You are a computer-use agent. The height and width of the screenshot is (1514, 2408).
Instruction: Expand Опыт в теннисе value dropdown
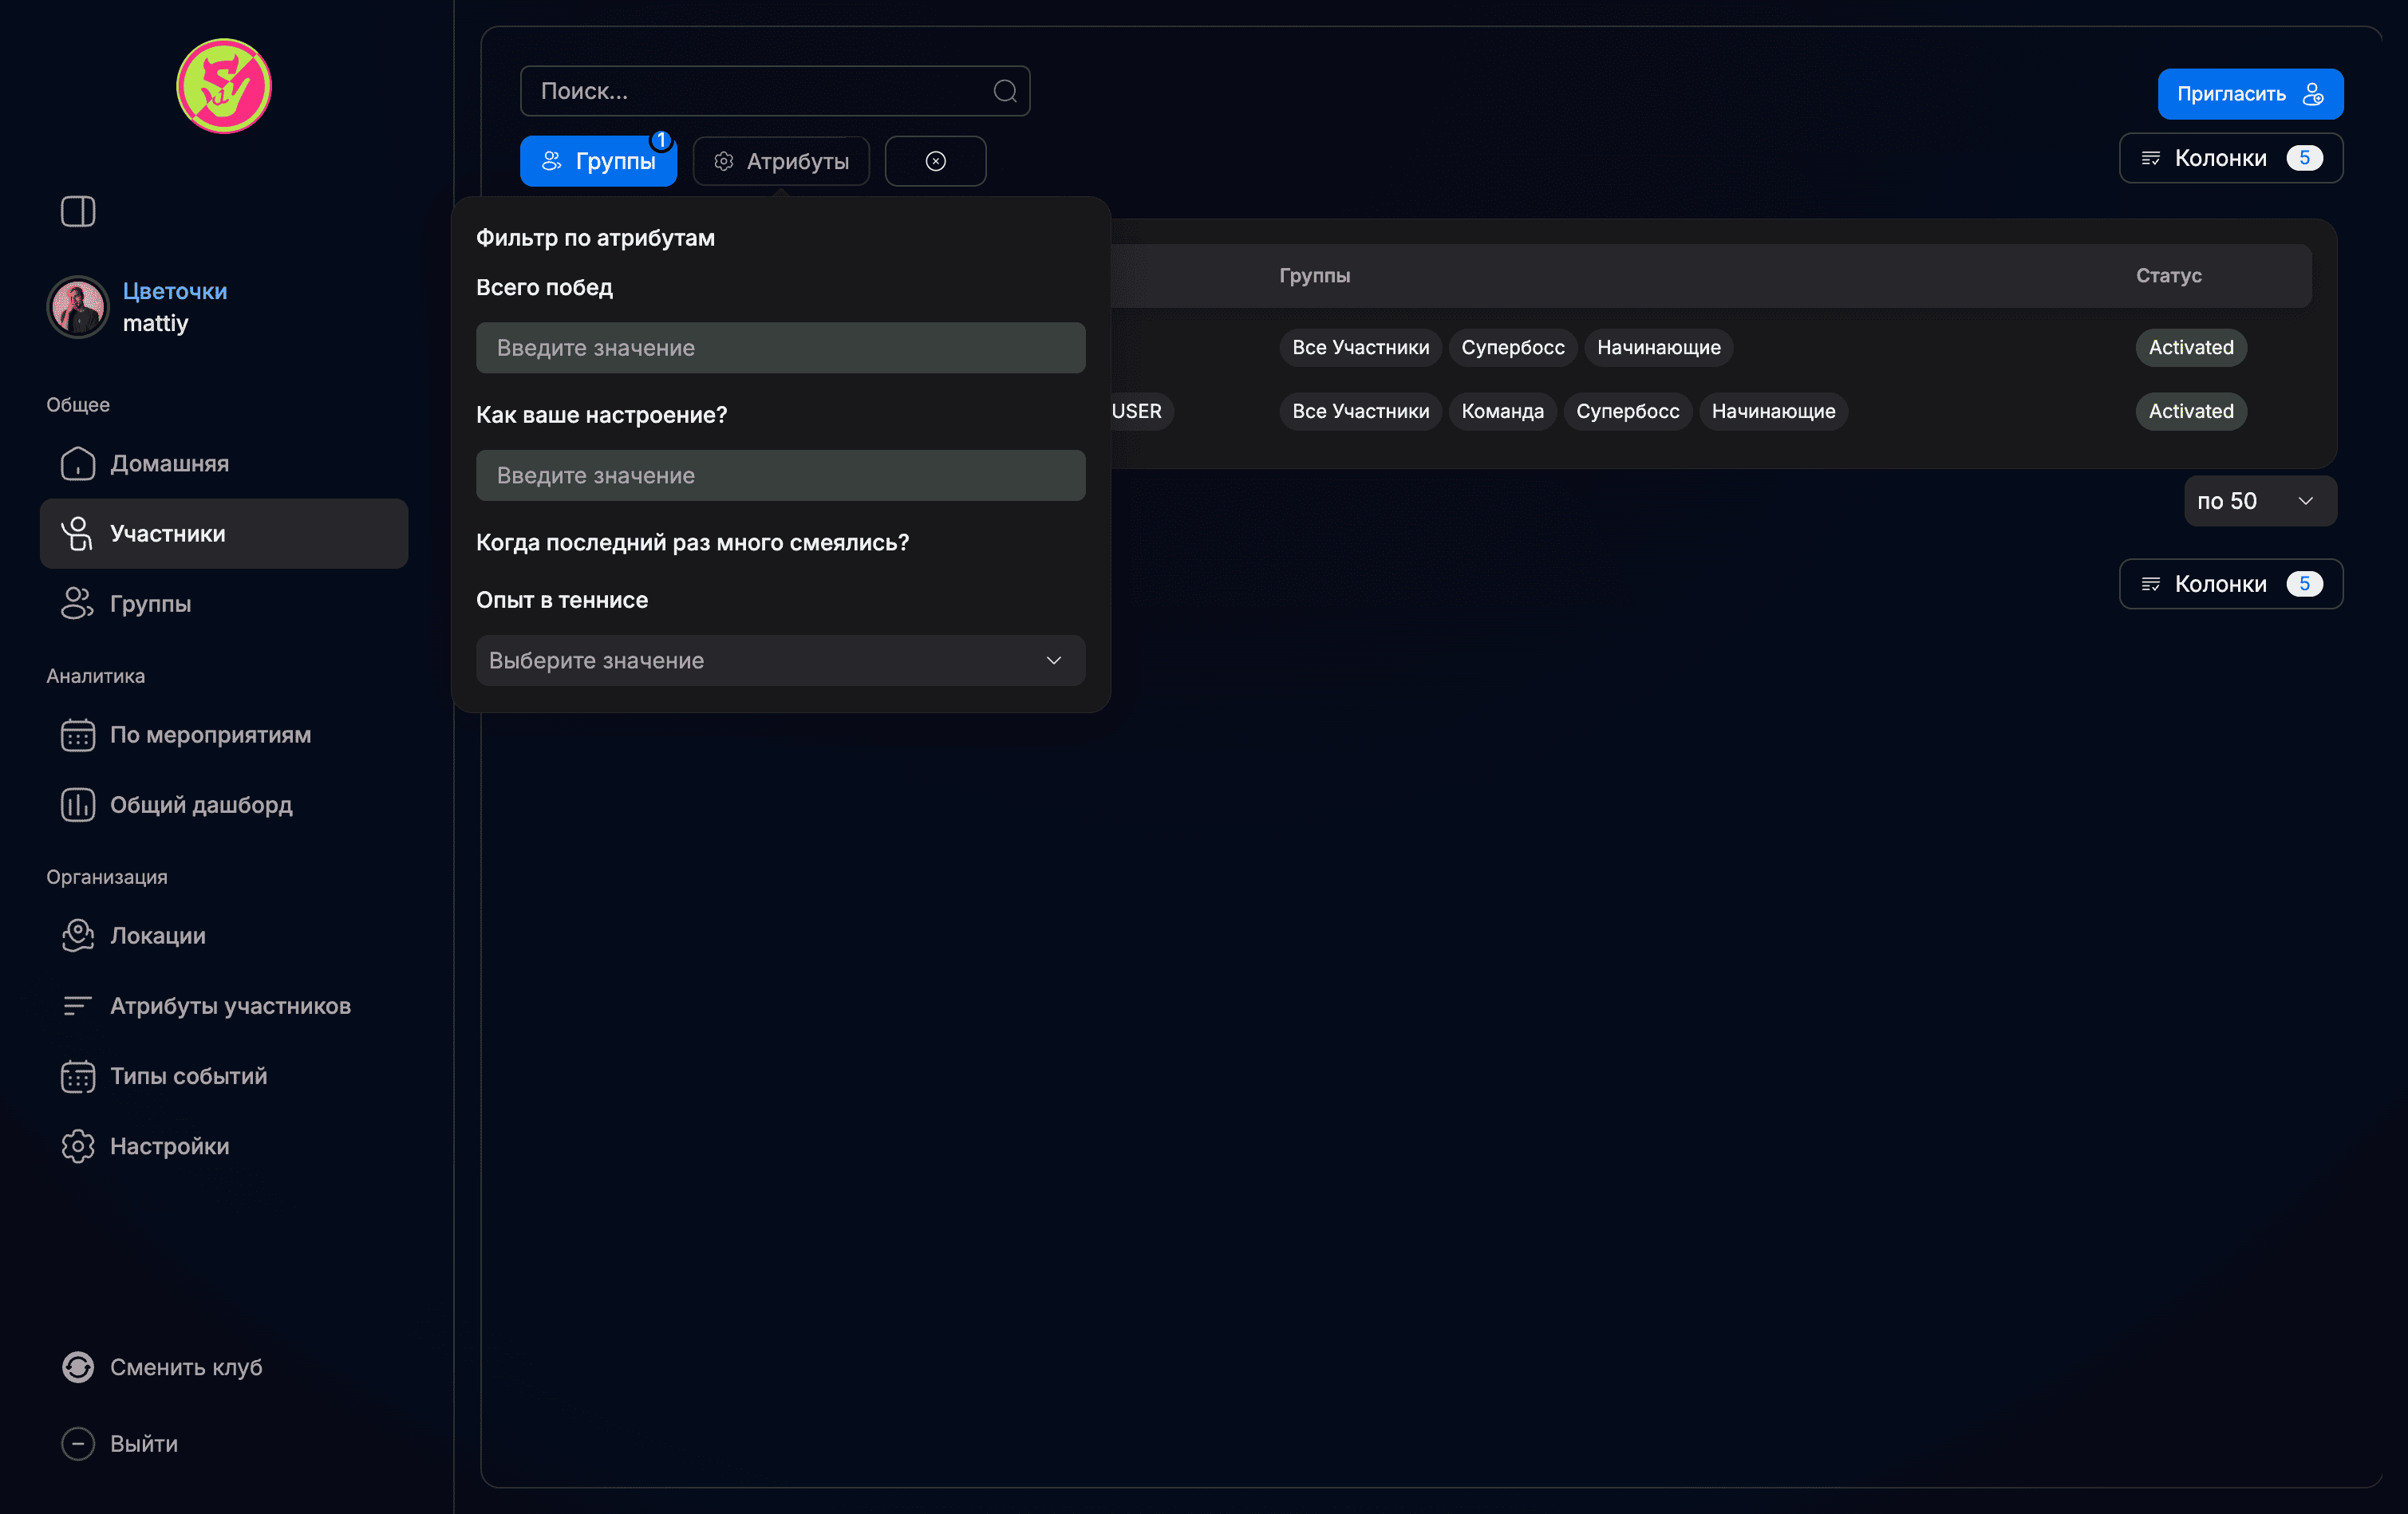(x=780, y=661)
